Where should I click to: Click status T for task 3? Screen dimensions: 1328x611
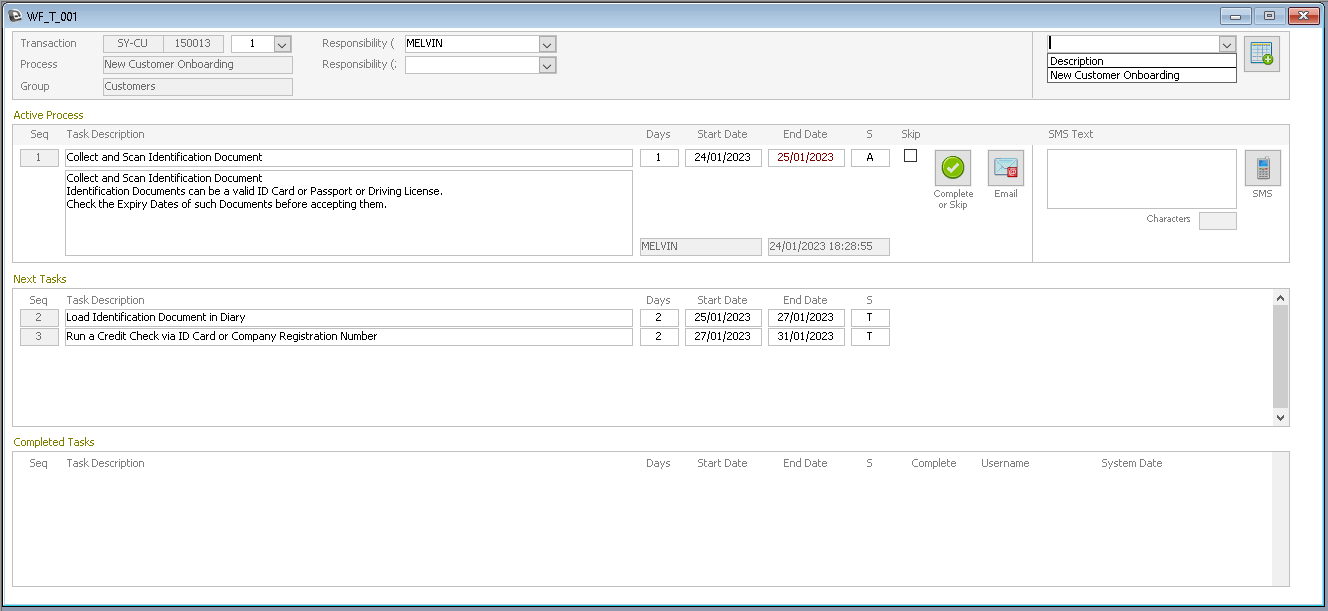(870, 337)
